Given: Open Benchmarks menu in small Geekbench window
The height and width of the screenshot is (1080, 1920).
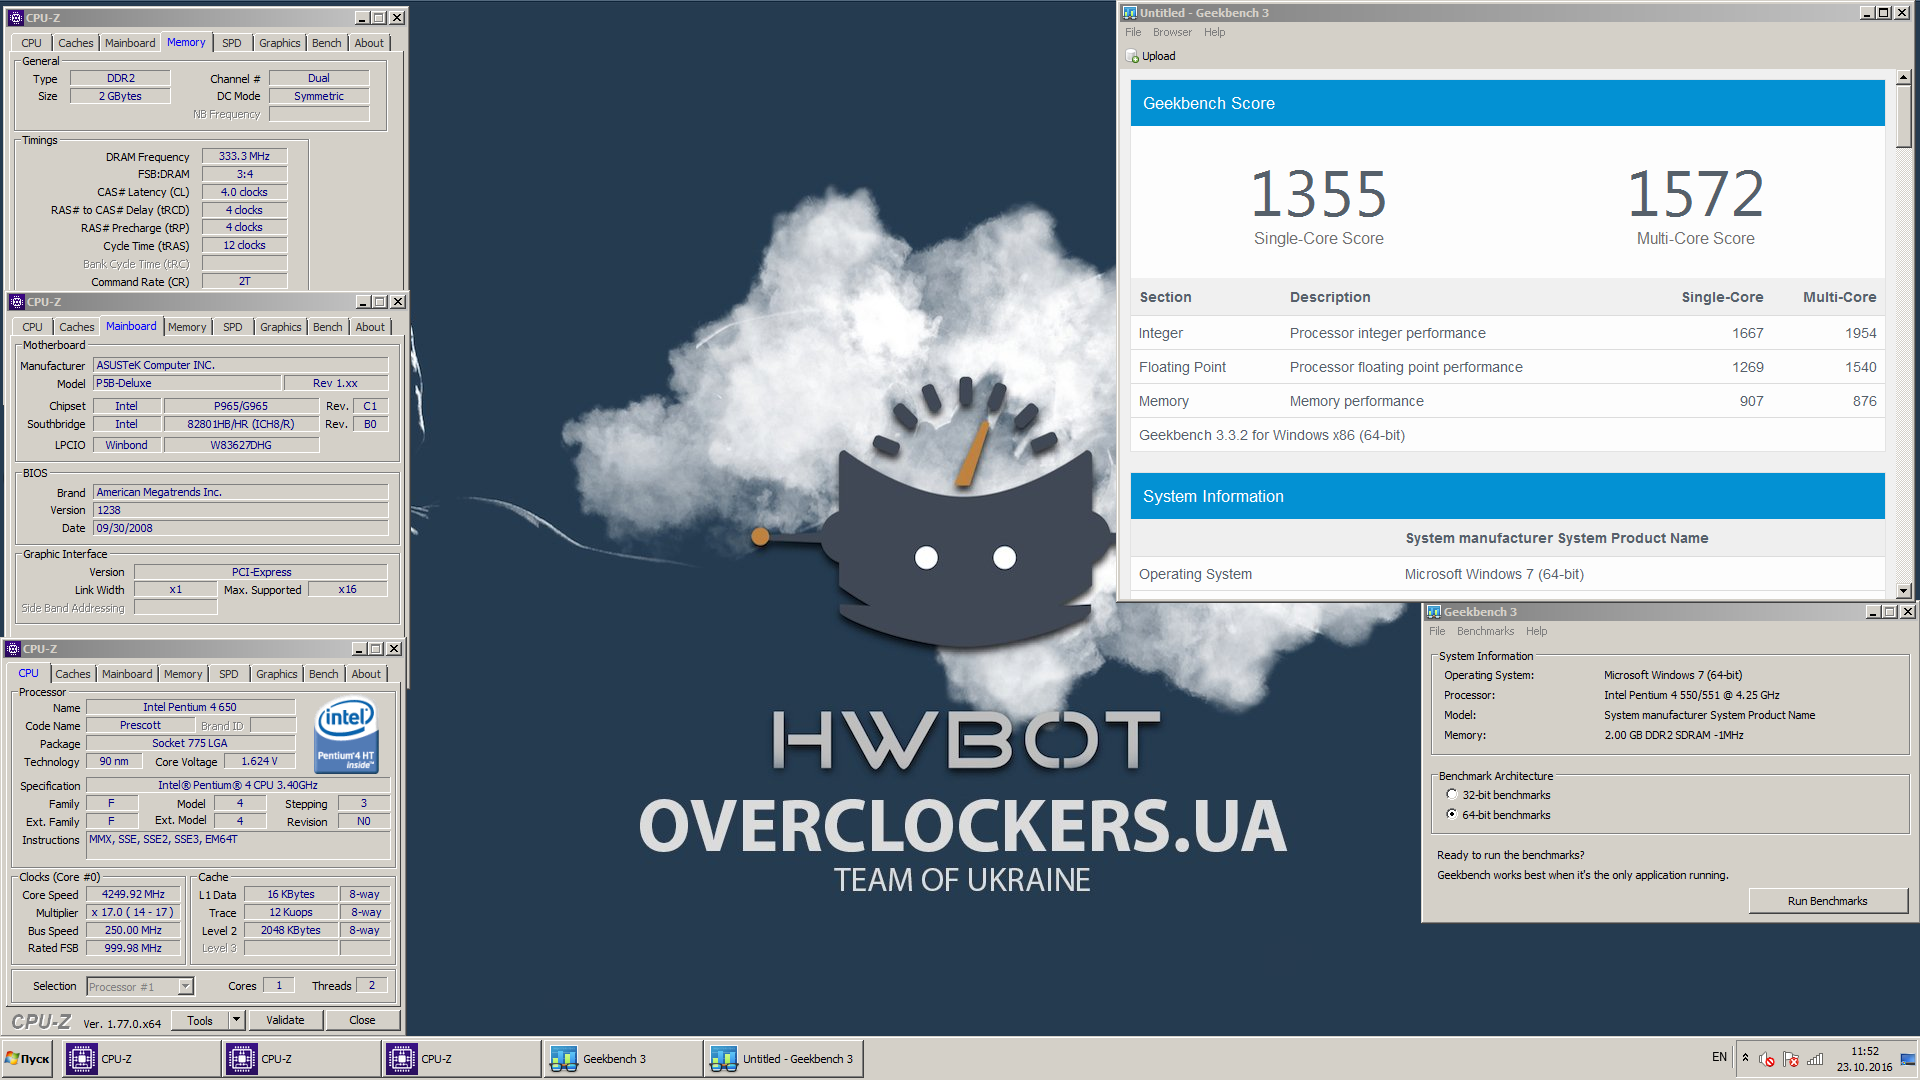Looking at the screenshot, I should click(1485, 631).
